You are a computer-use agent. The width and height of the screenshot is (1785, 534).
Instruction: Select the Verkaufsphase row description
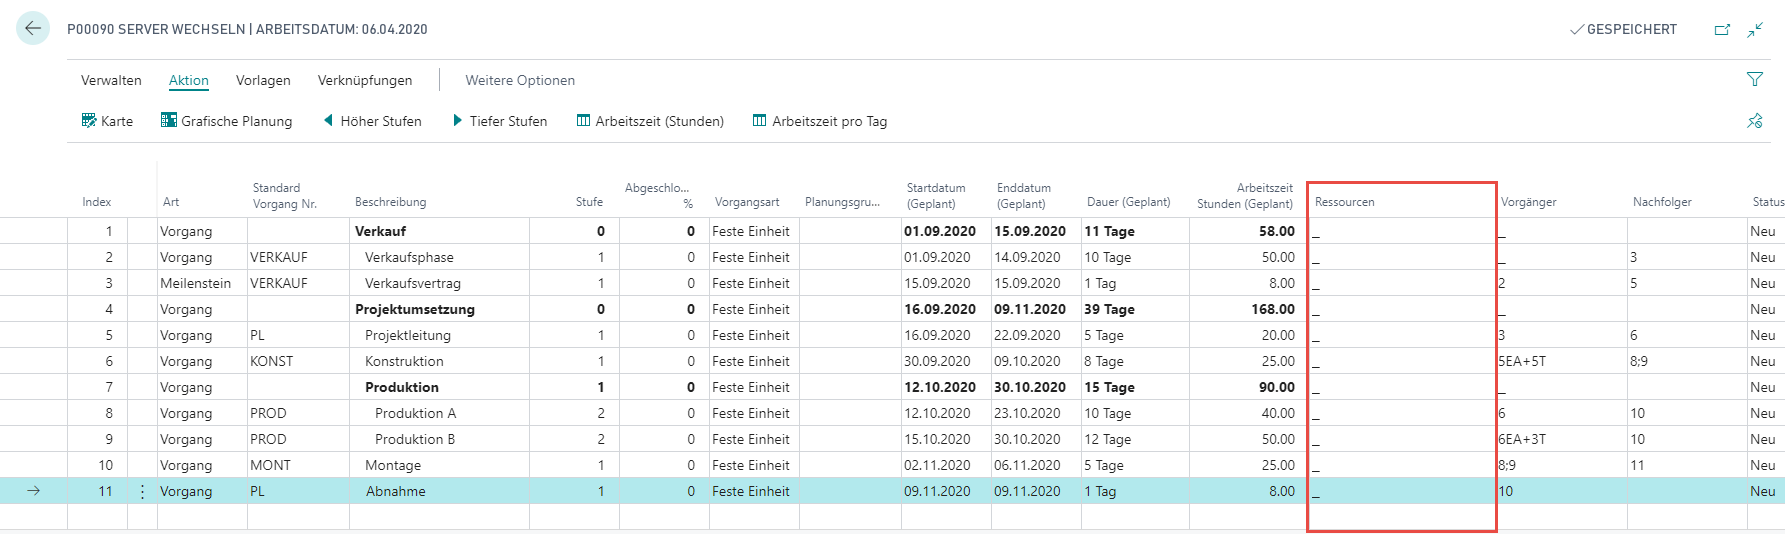[x=439, y=257]
